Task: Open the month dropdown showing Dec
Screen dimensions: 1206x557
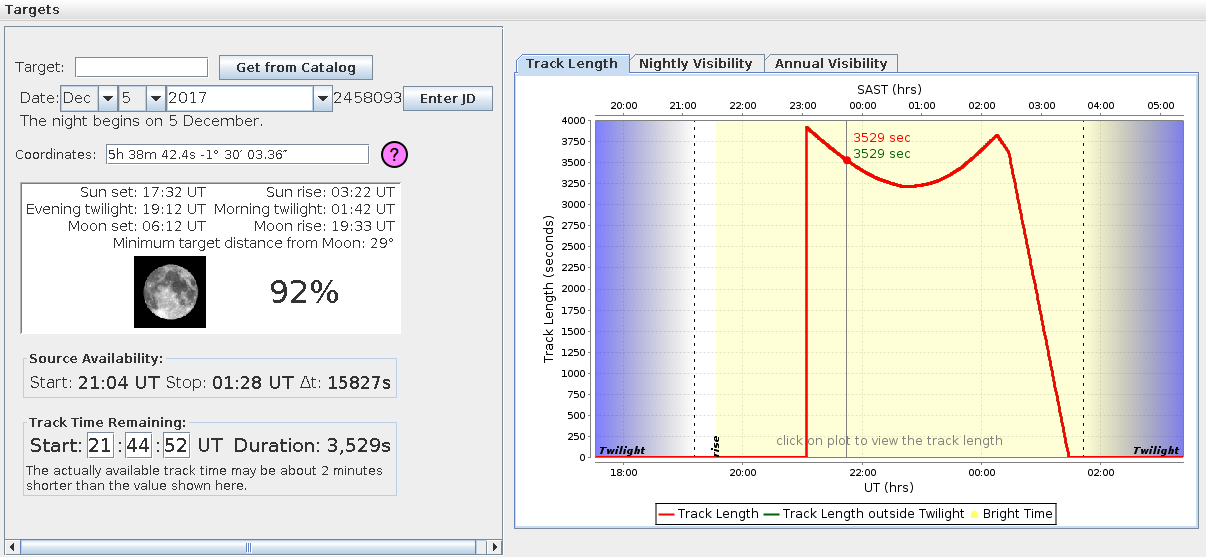Action: 107,98
